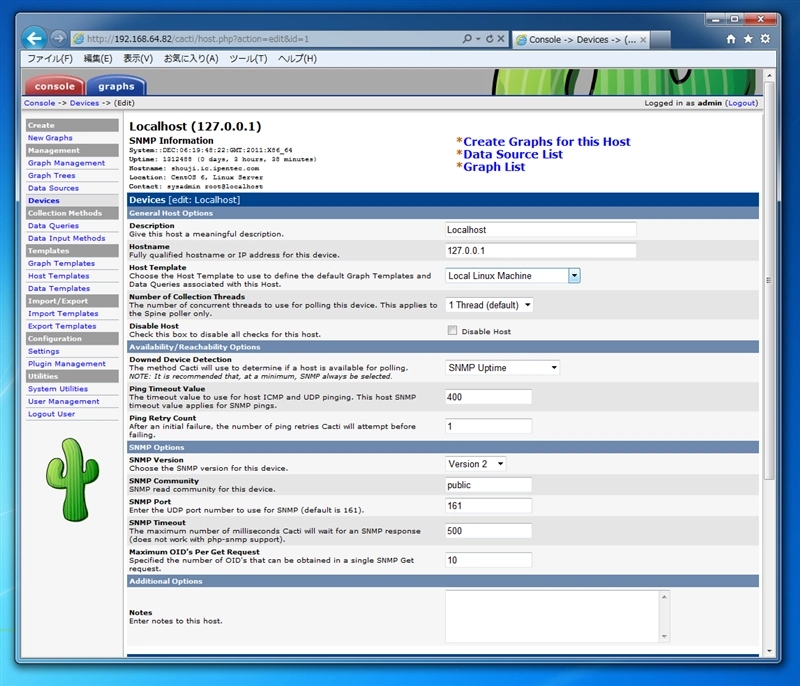Open Export Templates in sidebar

click(62, 326)
